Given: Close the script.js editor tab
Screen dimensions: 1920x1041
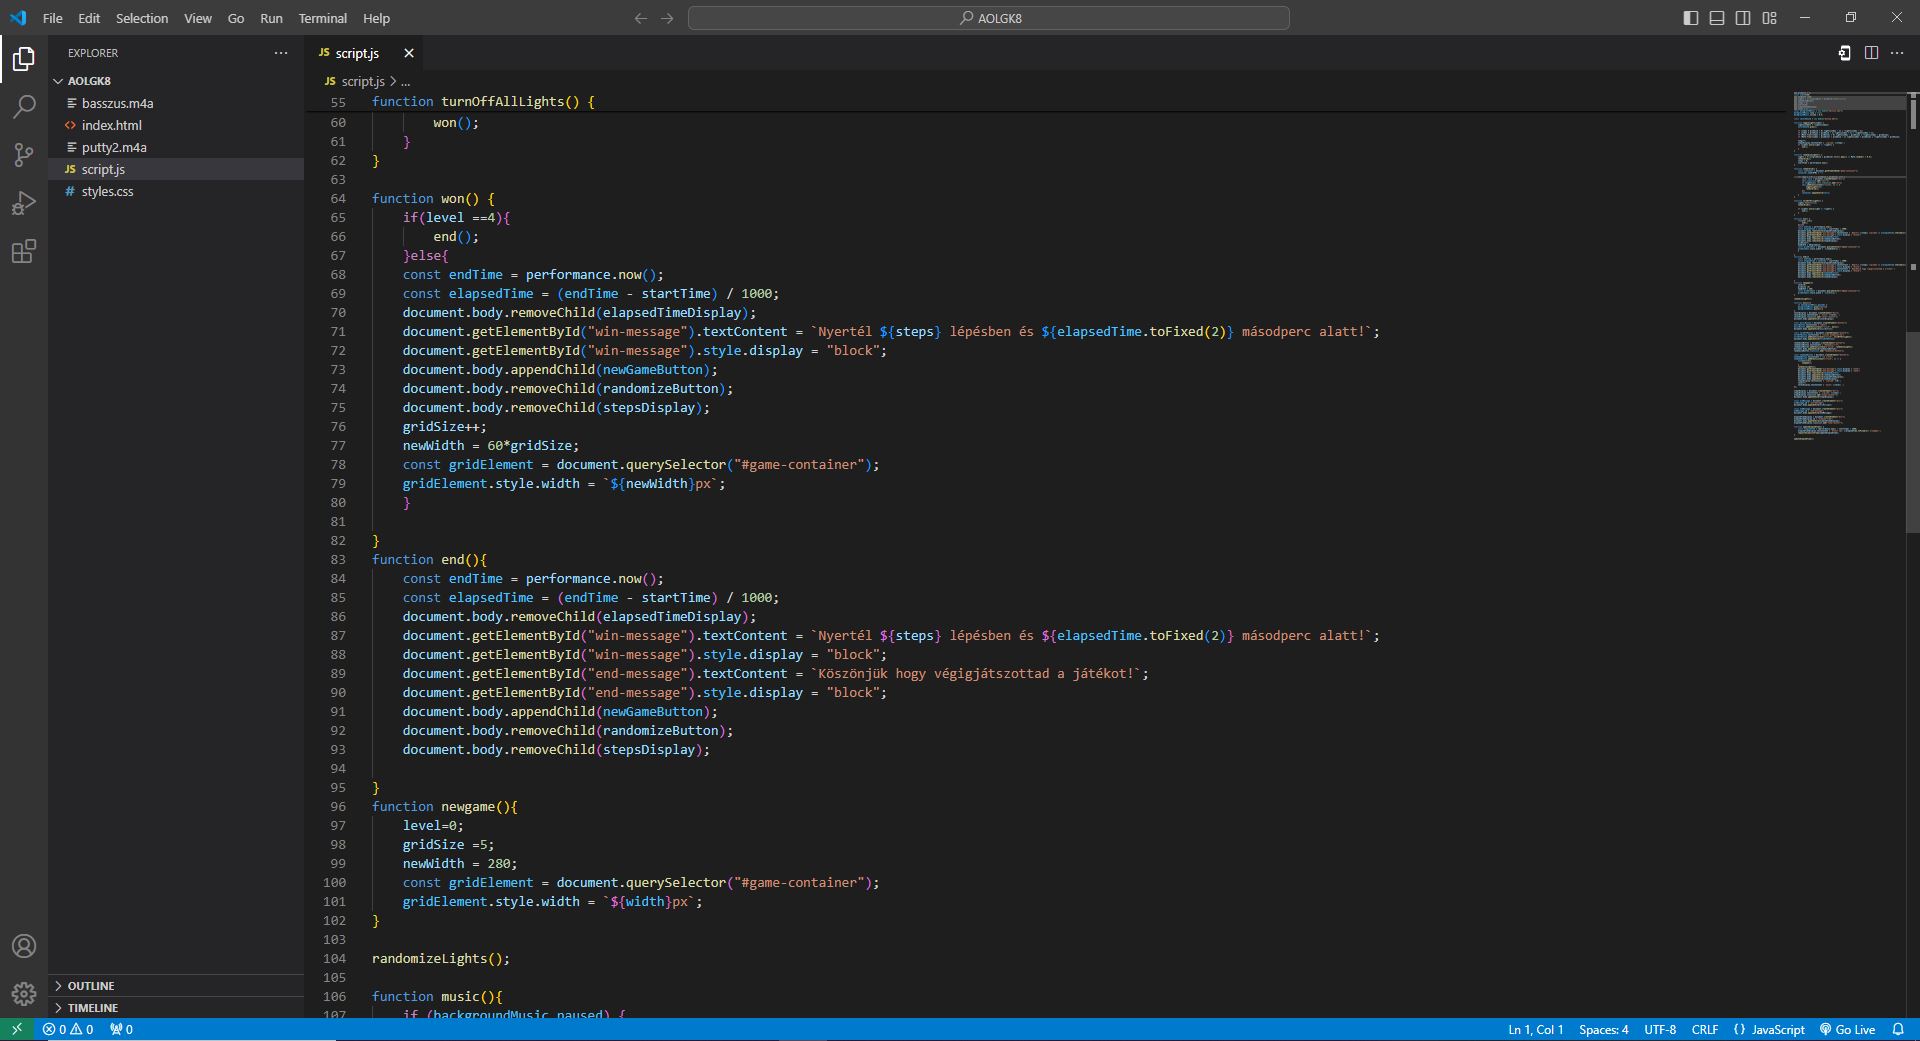Looking at the screenshot, I should coord(408,53).
